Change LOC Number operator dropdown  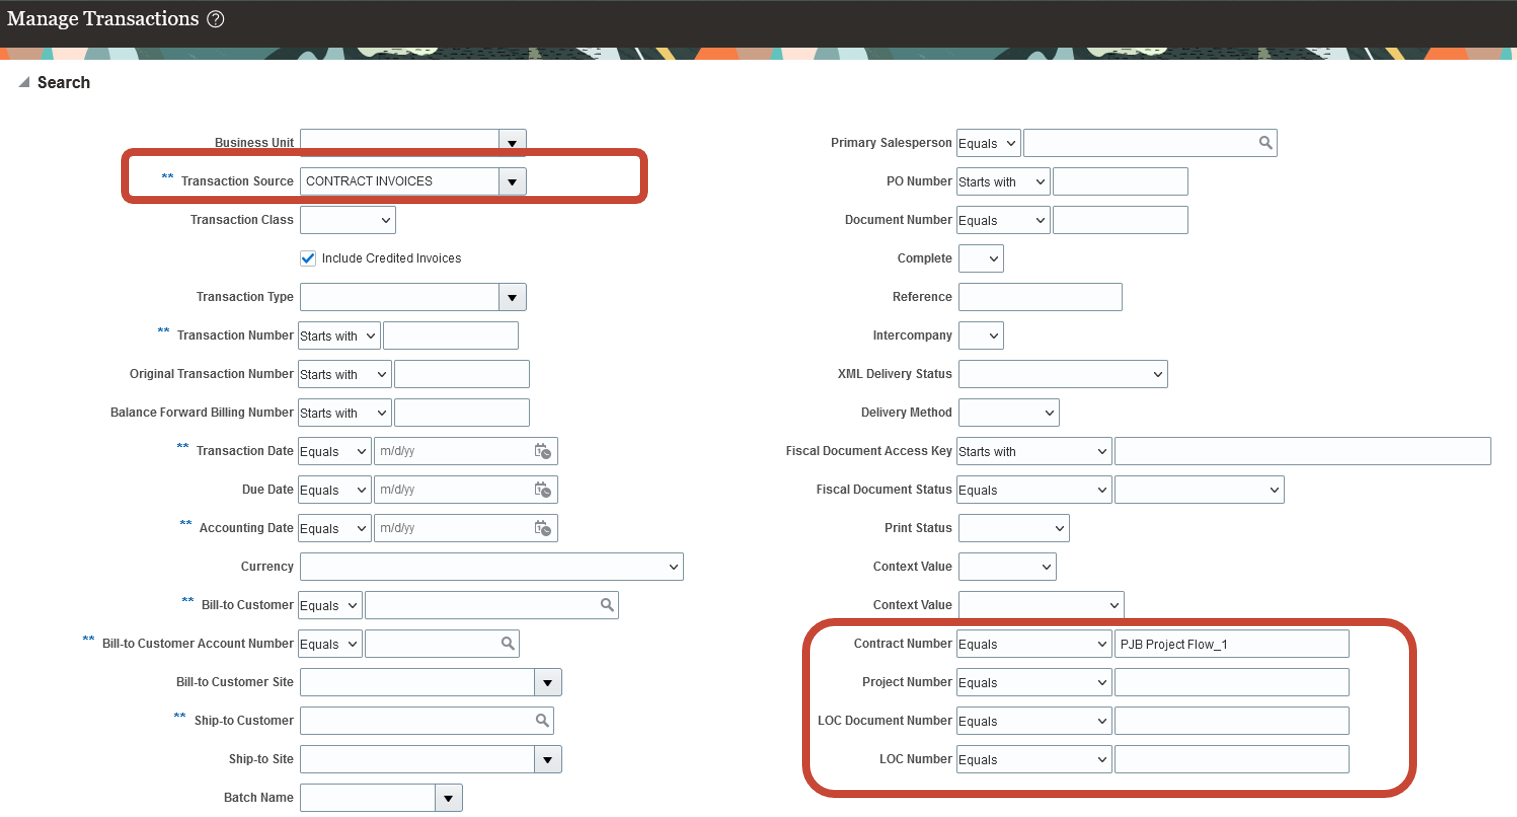pyautogui.click(x=1034, y=760)
